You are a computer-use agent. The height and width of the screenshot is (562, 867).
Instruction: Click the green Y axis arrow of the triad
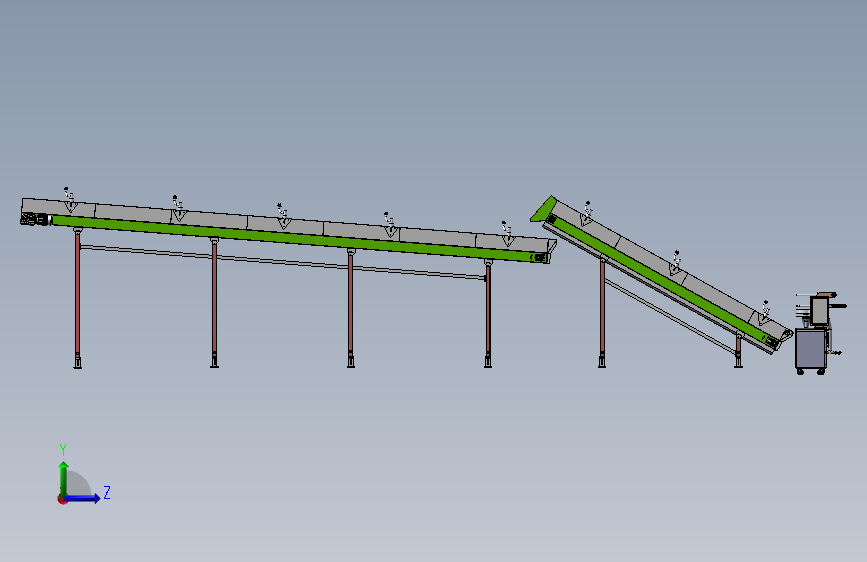pos(64,478)
